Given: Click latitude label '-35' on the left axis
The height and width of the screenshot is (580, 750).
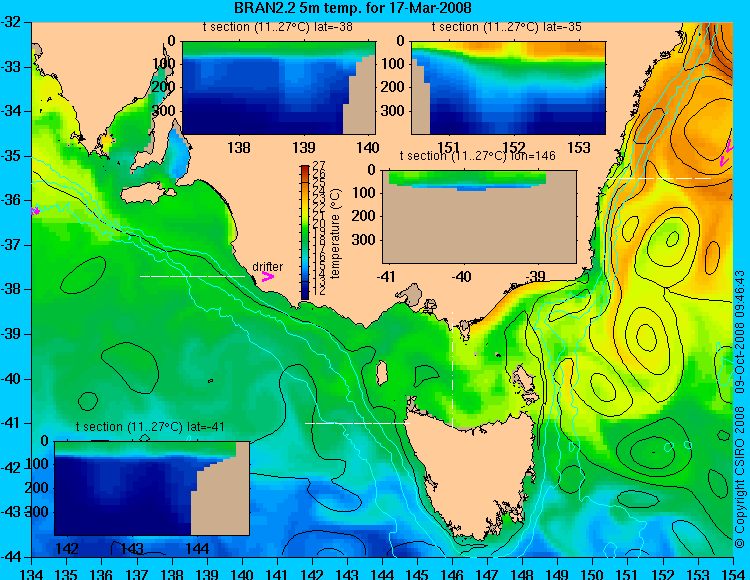Looking at the screenshot, I should pyautogui.click(x=11, y=156).
